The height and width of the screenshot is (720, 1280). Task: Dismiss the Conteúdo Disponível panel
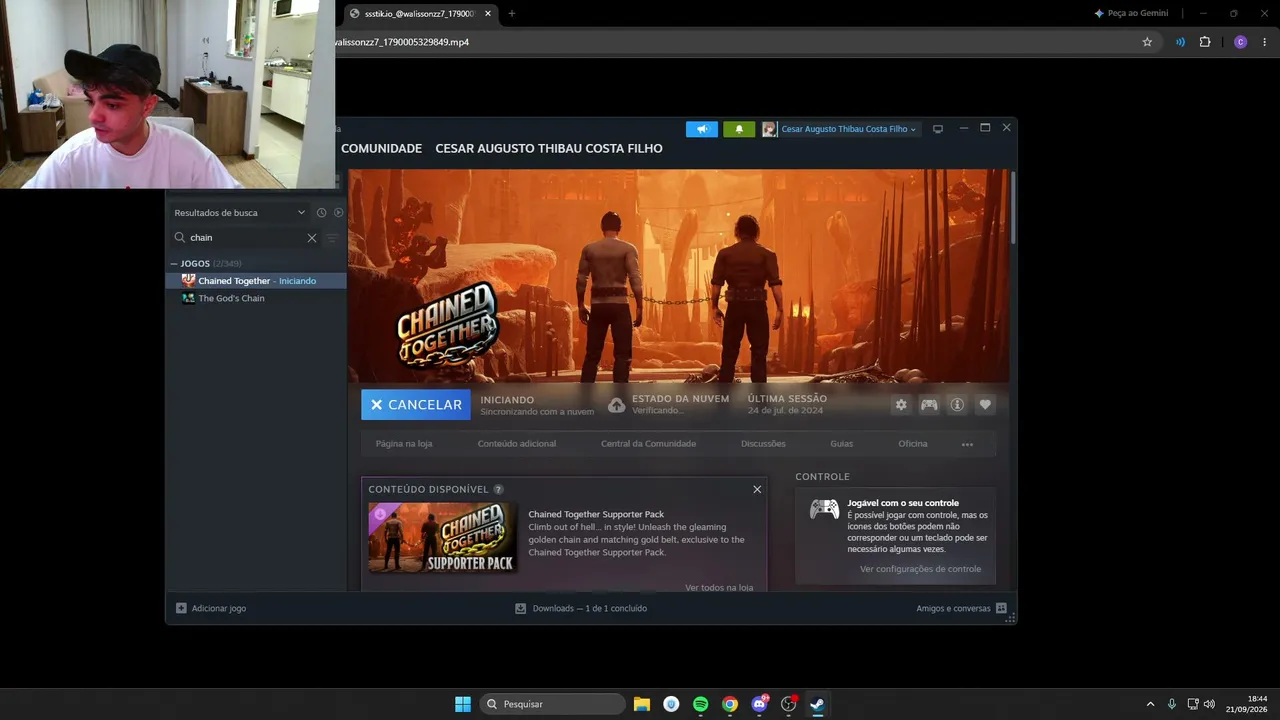point(757,489)
